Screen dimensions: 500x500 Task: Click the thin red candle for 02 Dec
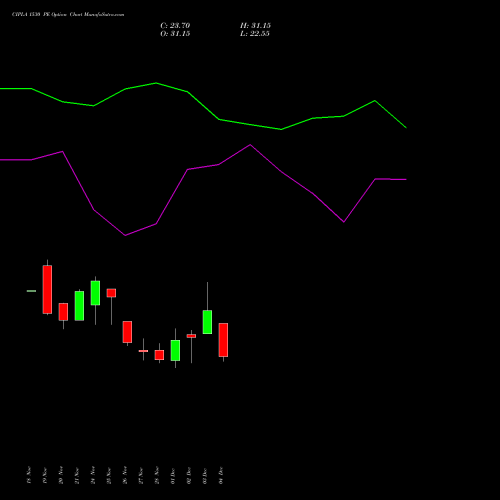coord(191,336)
